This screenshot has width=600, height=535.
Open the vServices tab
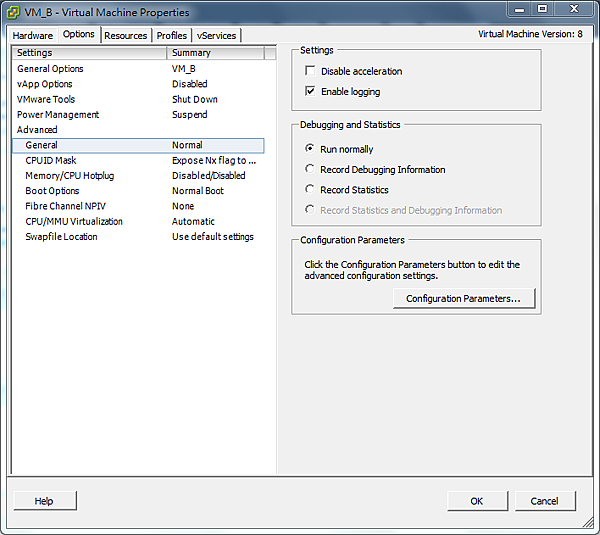[217, 35]
